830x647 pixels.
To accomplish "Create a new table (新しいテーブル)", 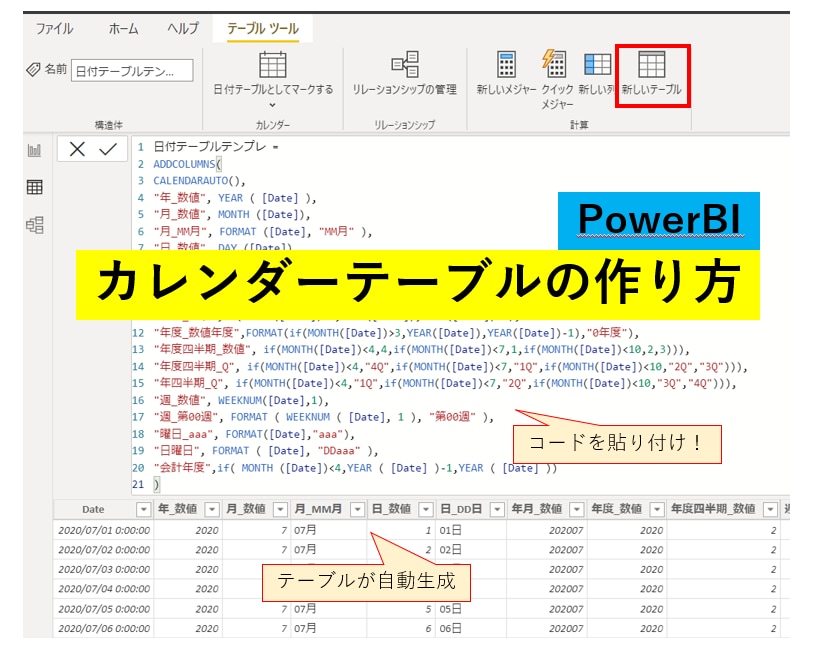I will tap(652, 74).
